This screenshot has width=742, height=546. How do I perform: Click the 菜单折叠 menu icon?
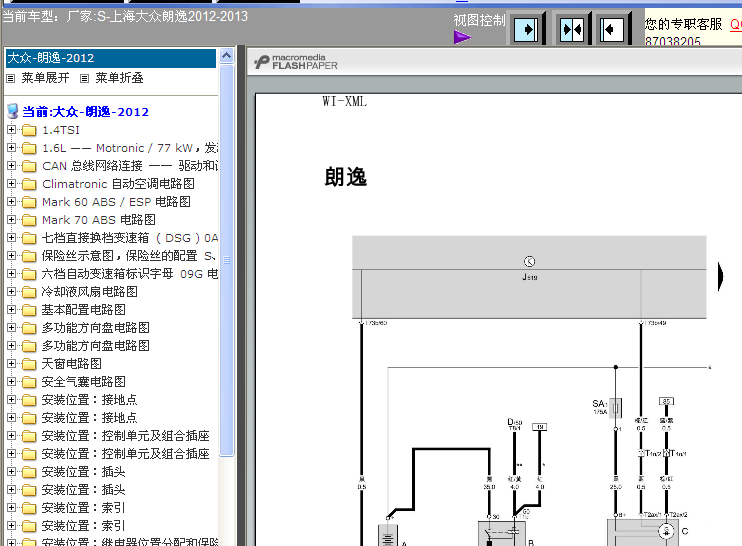click(x=84, y=79)
